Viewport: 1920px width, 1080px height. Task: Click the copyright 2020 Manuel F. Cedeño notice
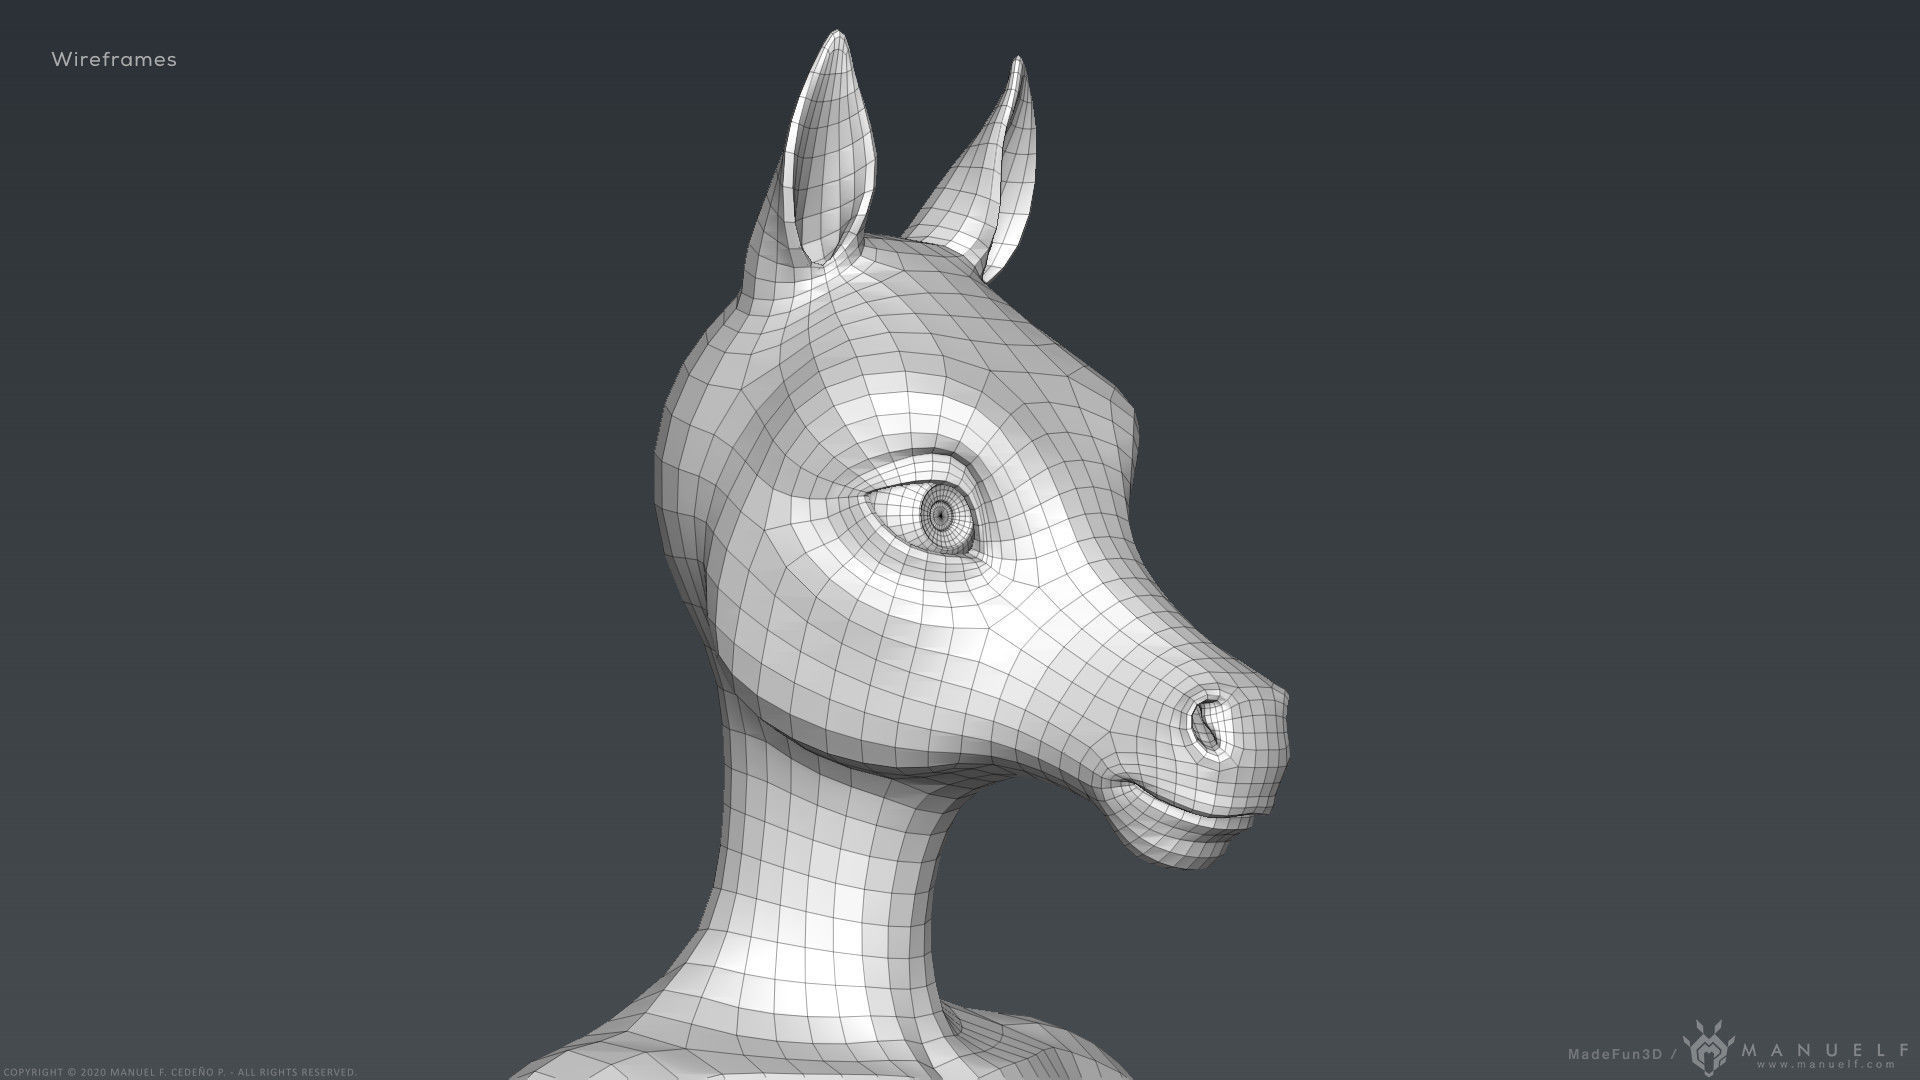182,1072
